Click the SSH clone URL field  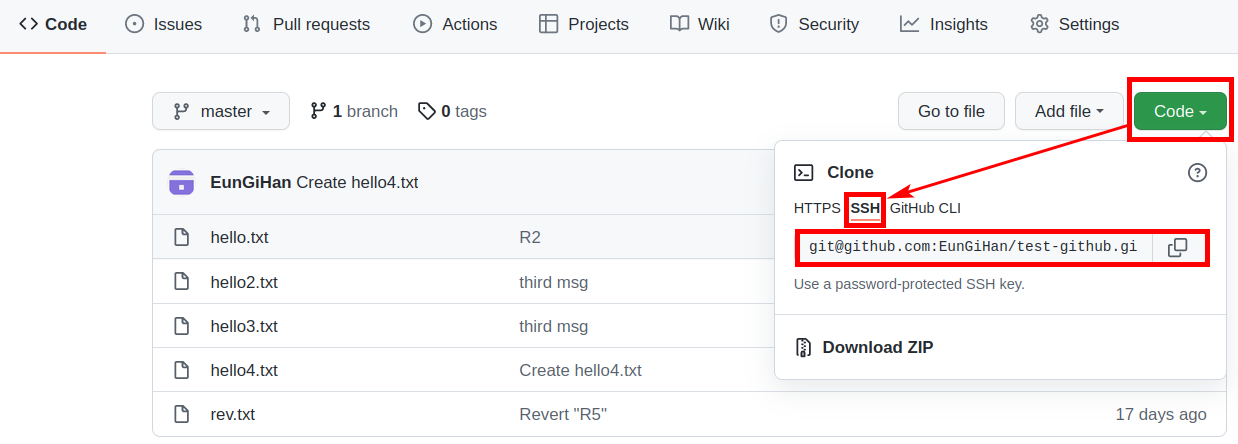(x=973, y=247)
